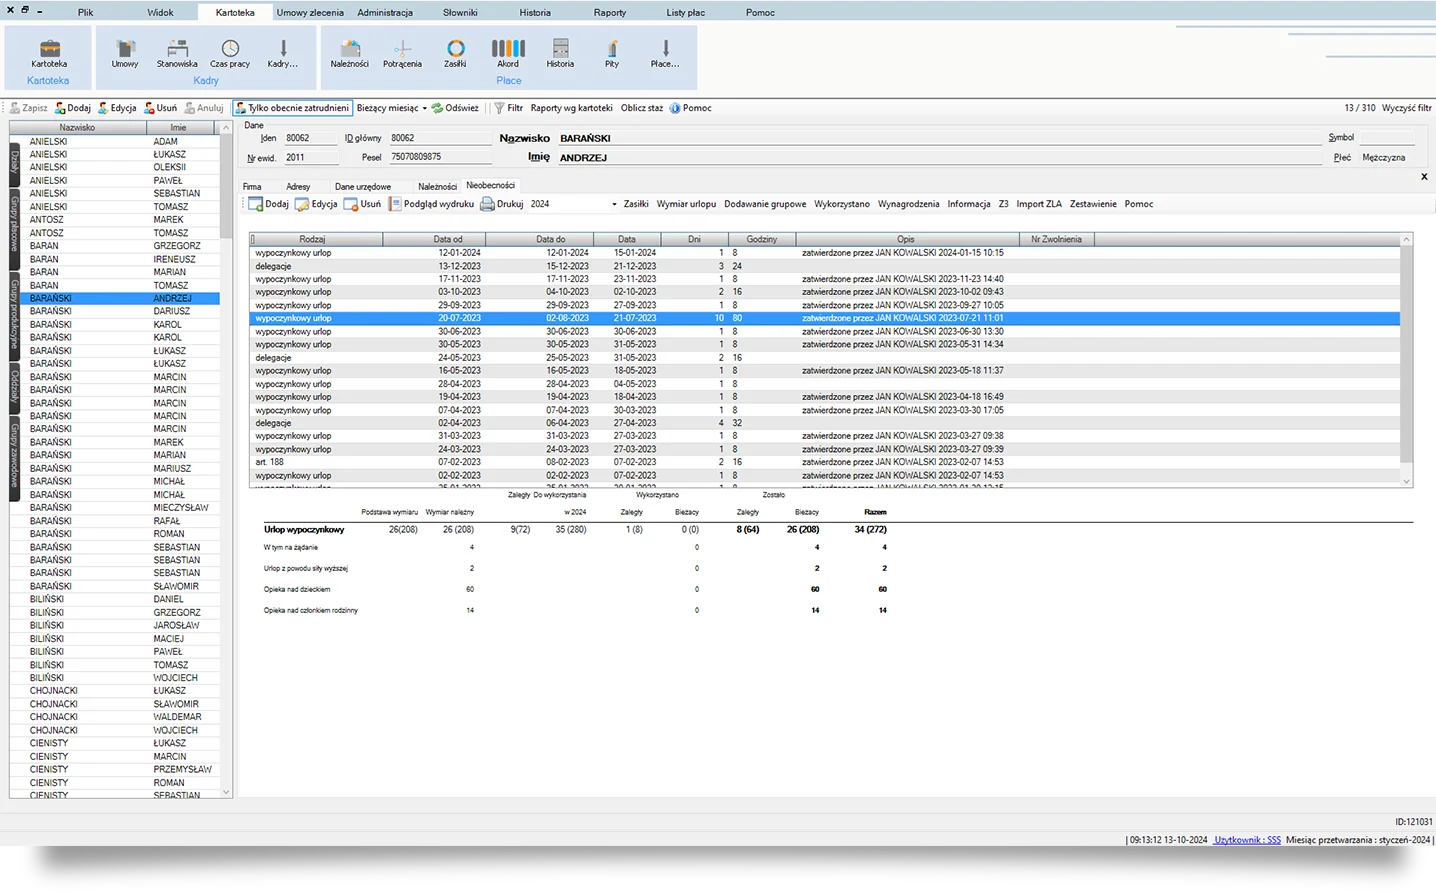
Task: Open the Umowy zlecenia menu
Action: pos(310,13)
